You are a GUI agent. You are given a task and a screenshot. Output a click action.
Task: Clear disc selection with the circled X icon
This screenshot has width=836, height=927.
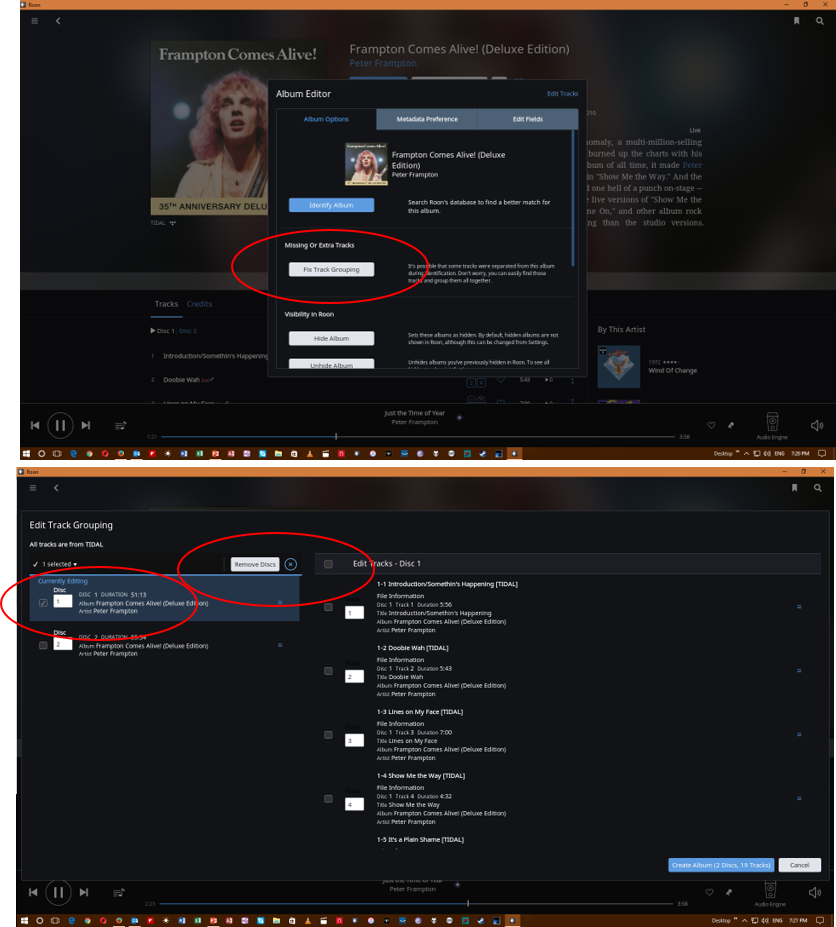pos(291,564)
